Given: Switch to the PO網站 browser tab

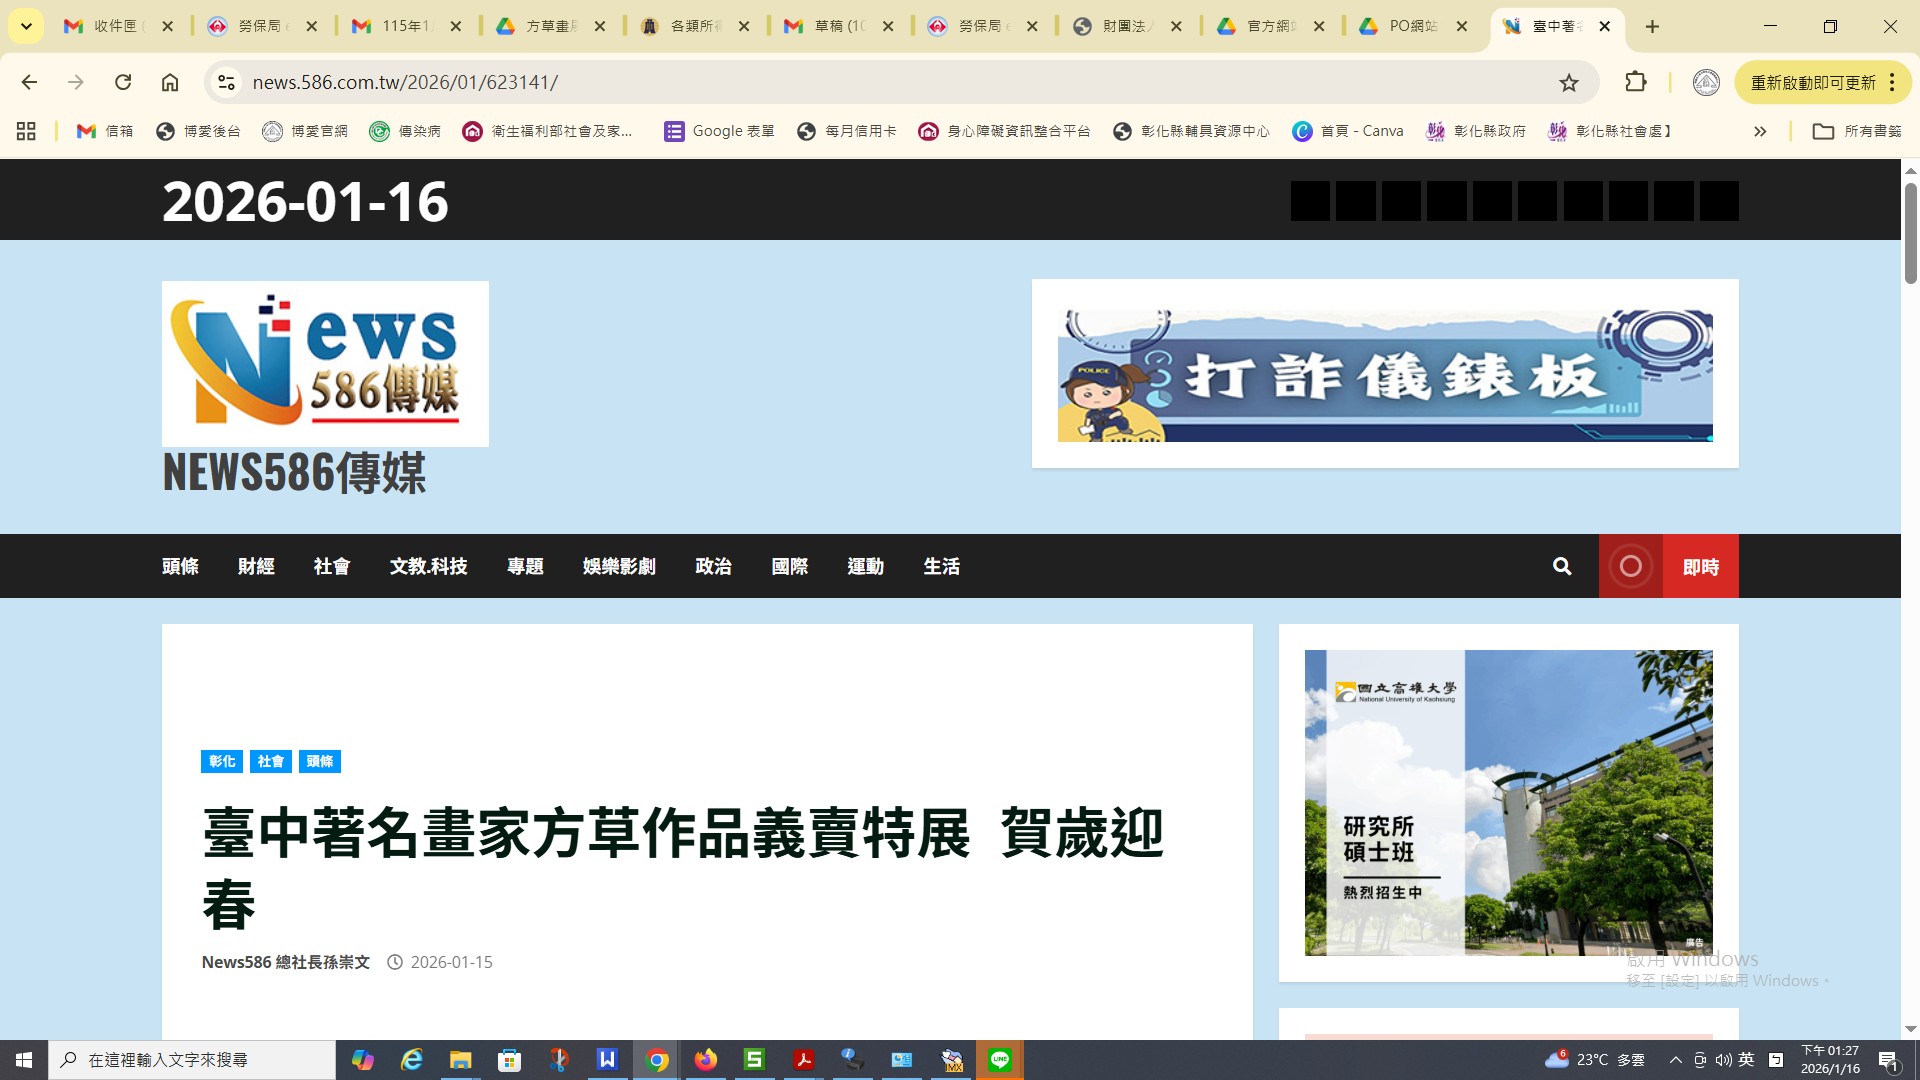Looking at the screenshot, I should click(1412, 26).
